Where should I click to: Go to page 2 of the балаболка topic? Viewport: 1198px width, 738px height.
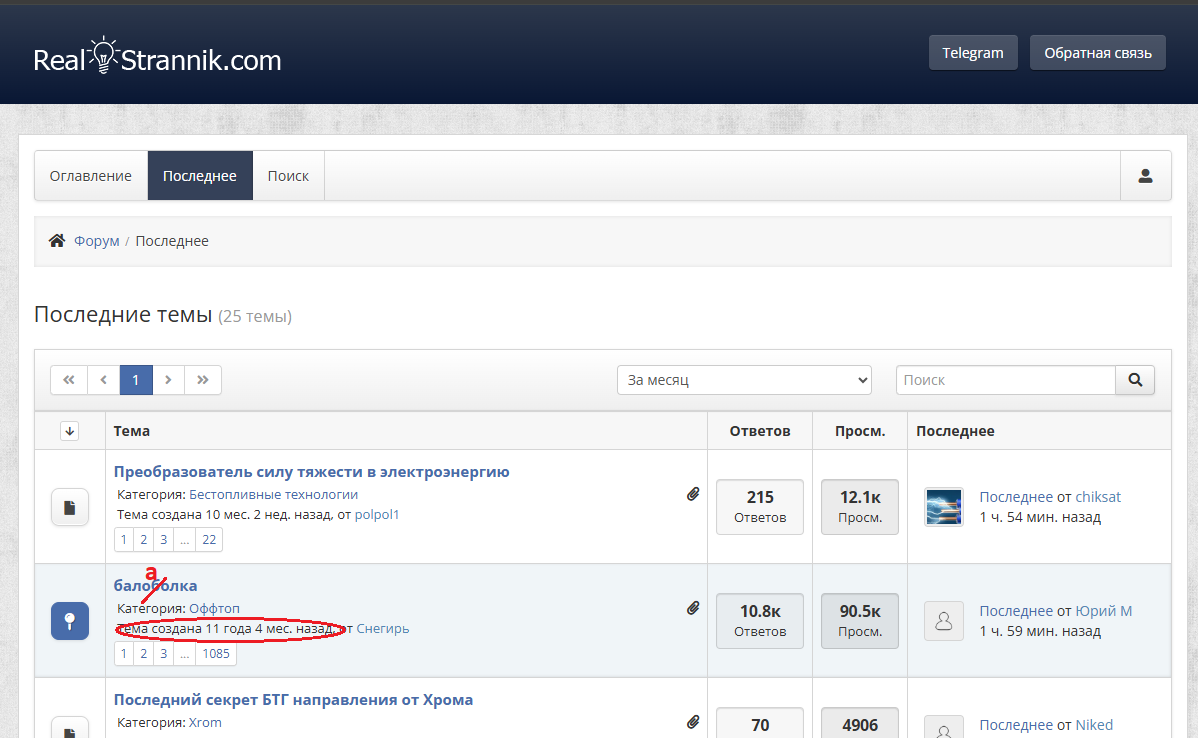tap(144, 653)
